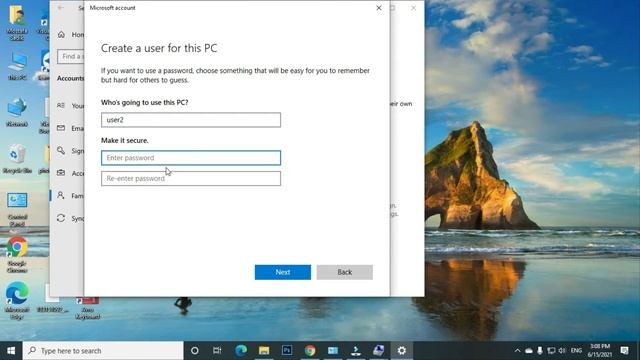Select the Network desktop icon

[x=17, y=112]
